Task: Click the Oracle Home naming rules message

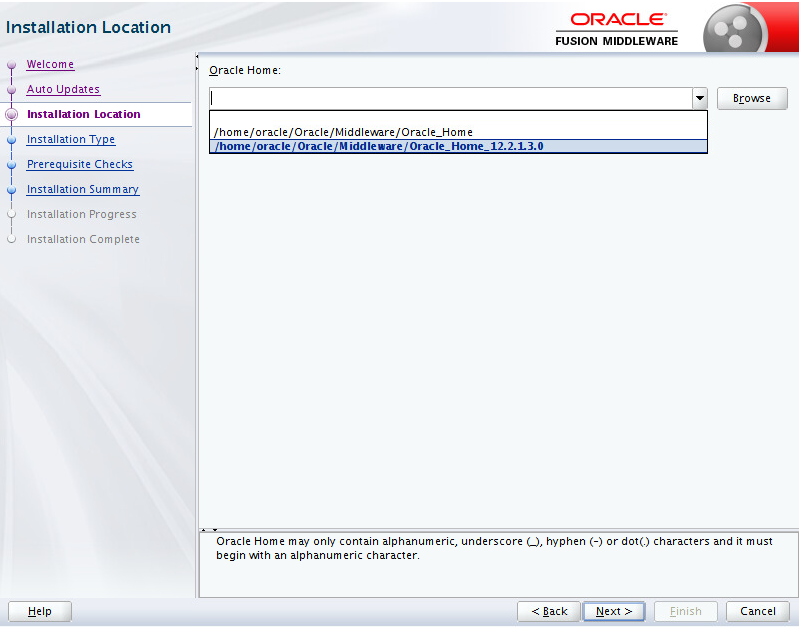Action: click(494, 548)
